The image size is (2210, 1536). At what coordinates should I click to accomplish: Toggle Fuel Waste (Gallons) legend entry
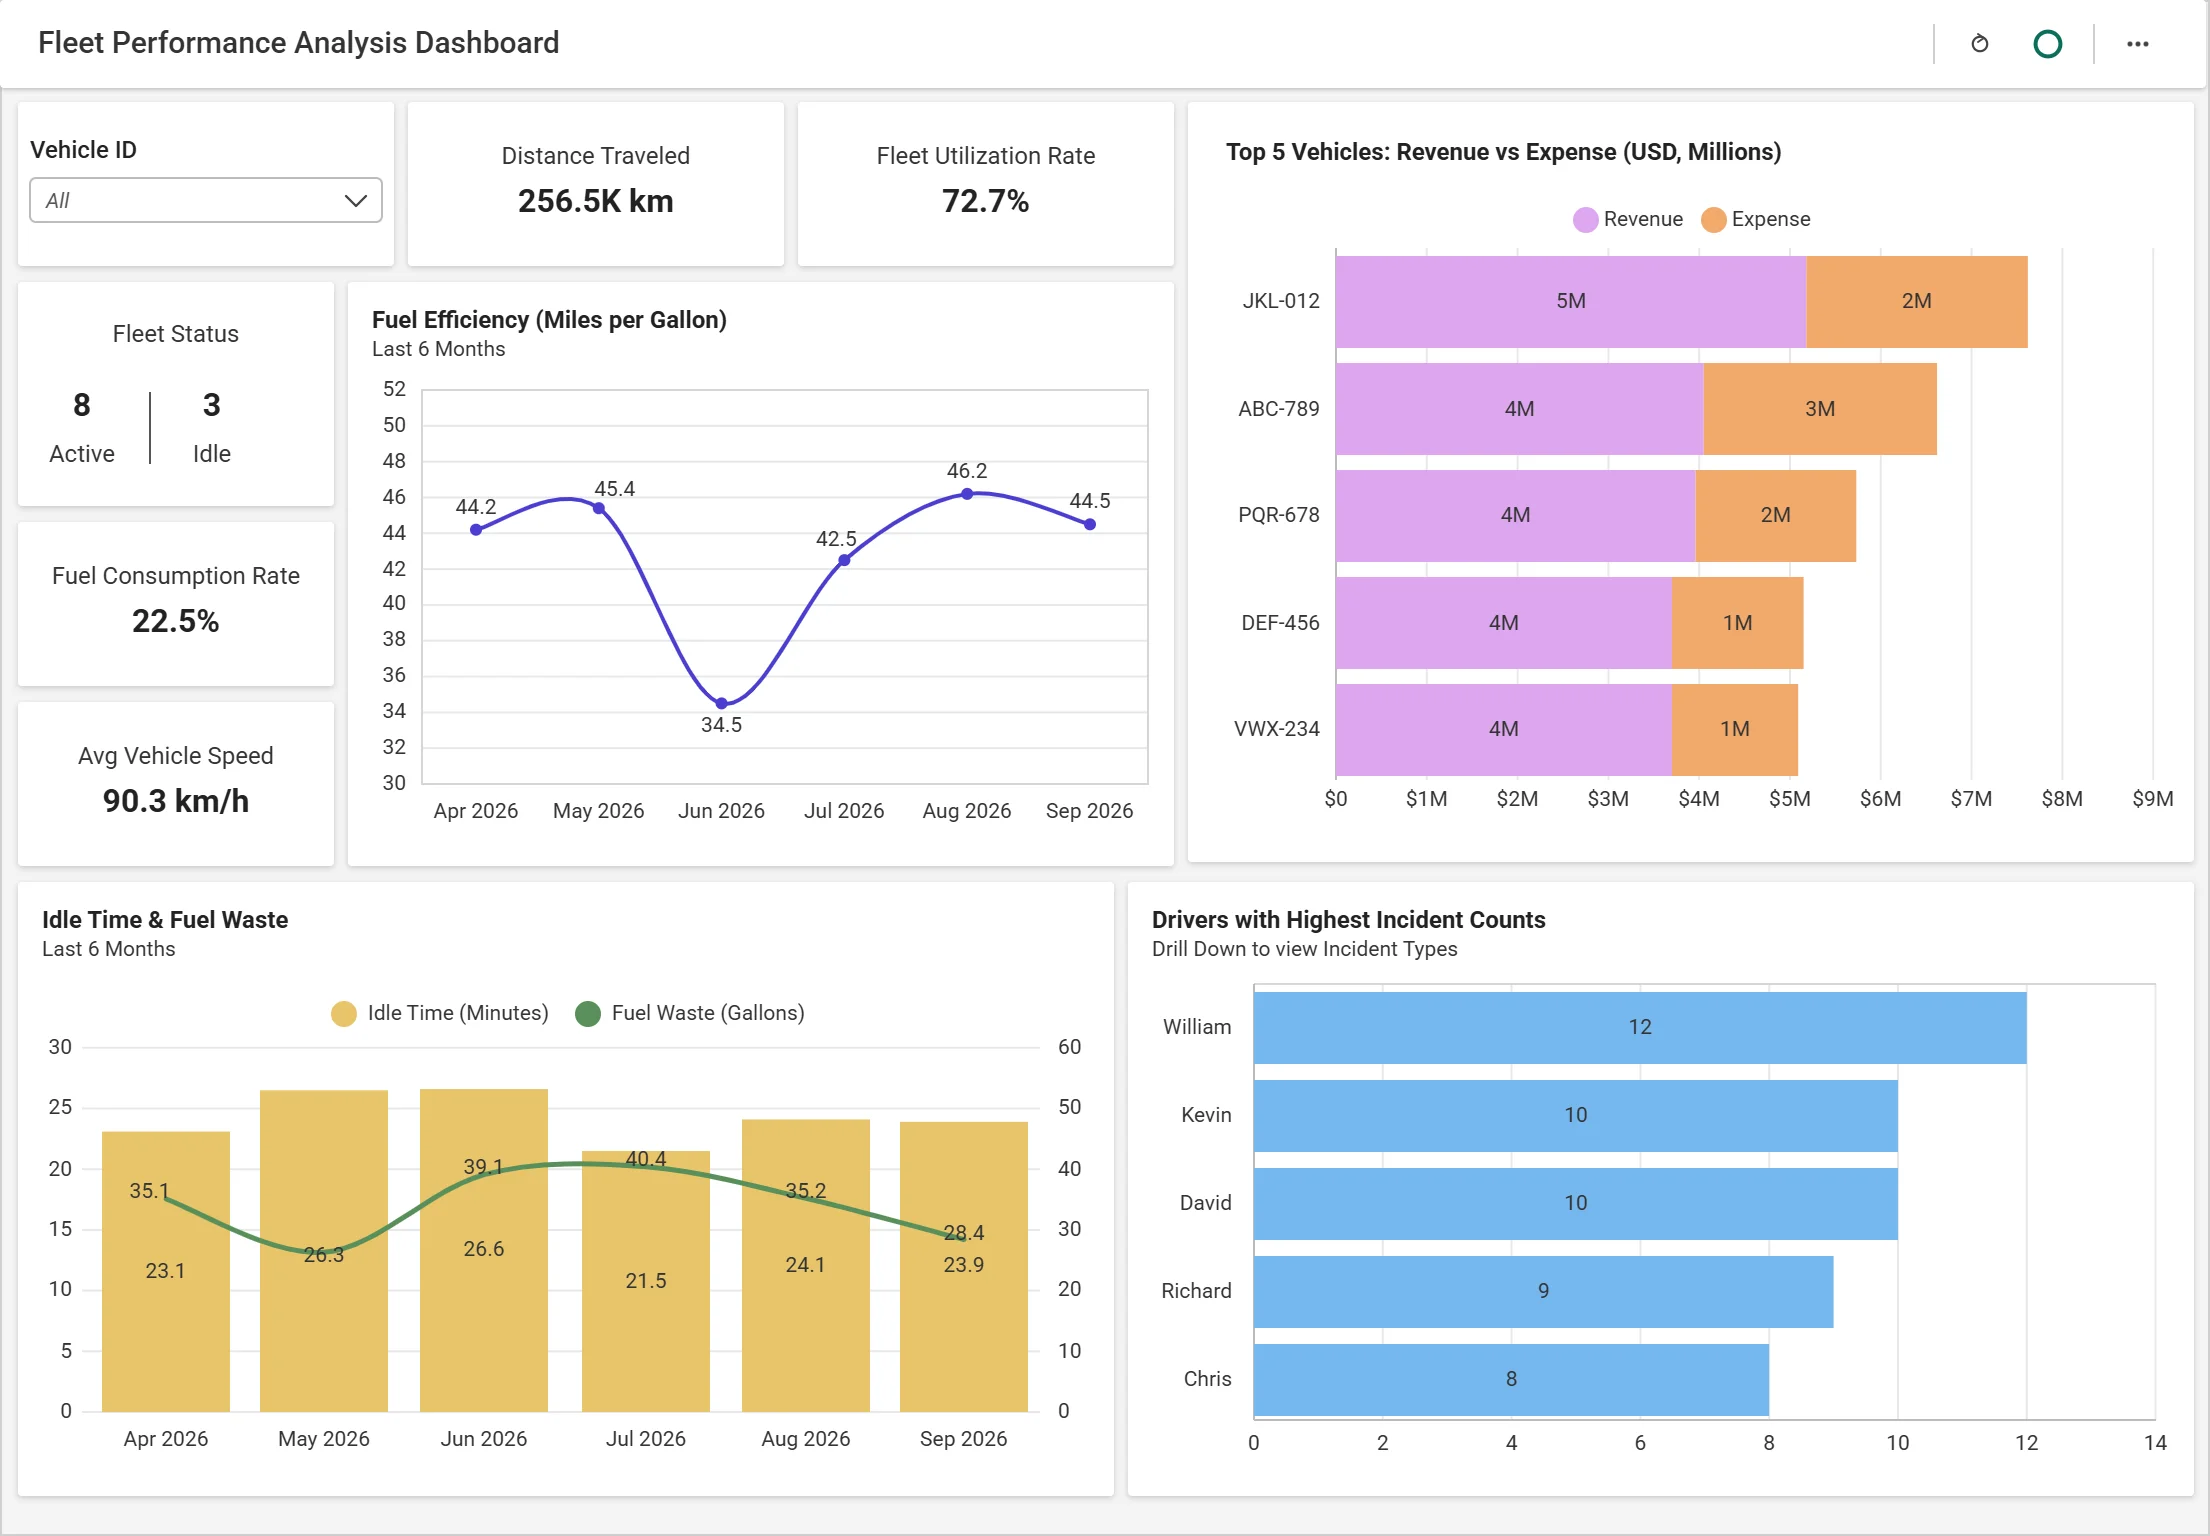pos(690,1013)
